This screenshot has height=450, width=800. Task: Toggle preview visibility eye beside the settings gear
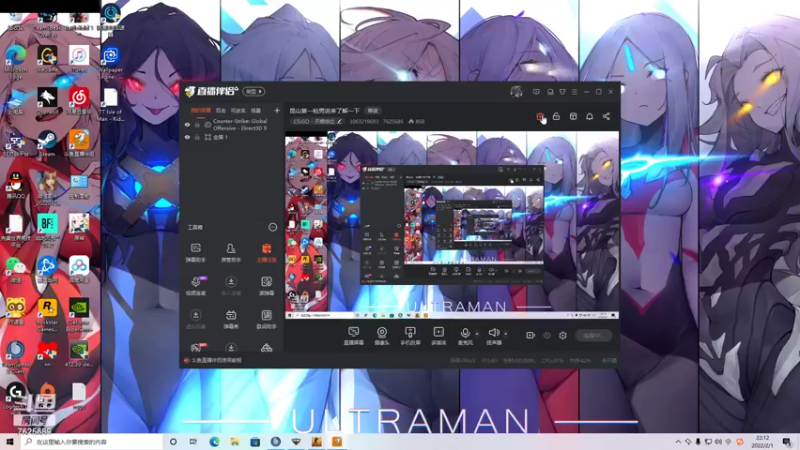[x=547, y=335]
